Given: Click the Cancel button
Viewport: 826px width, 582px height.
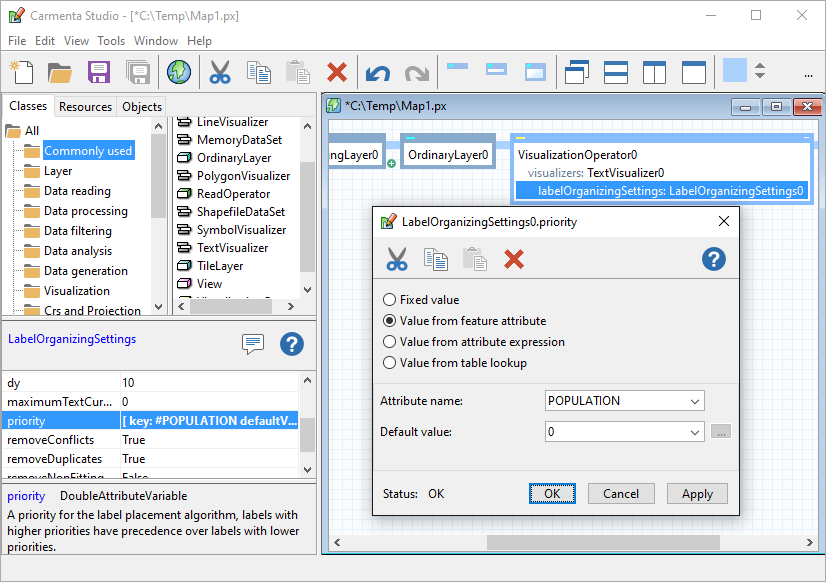Looking at the screenshot, I should [621, 493].
